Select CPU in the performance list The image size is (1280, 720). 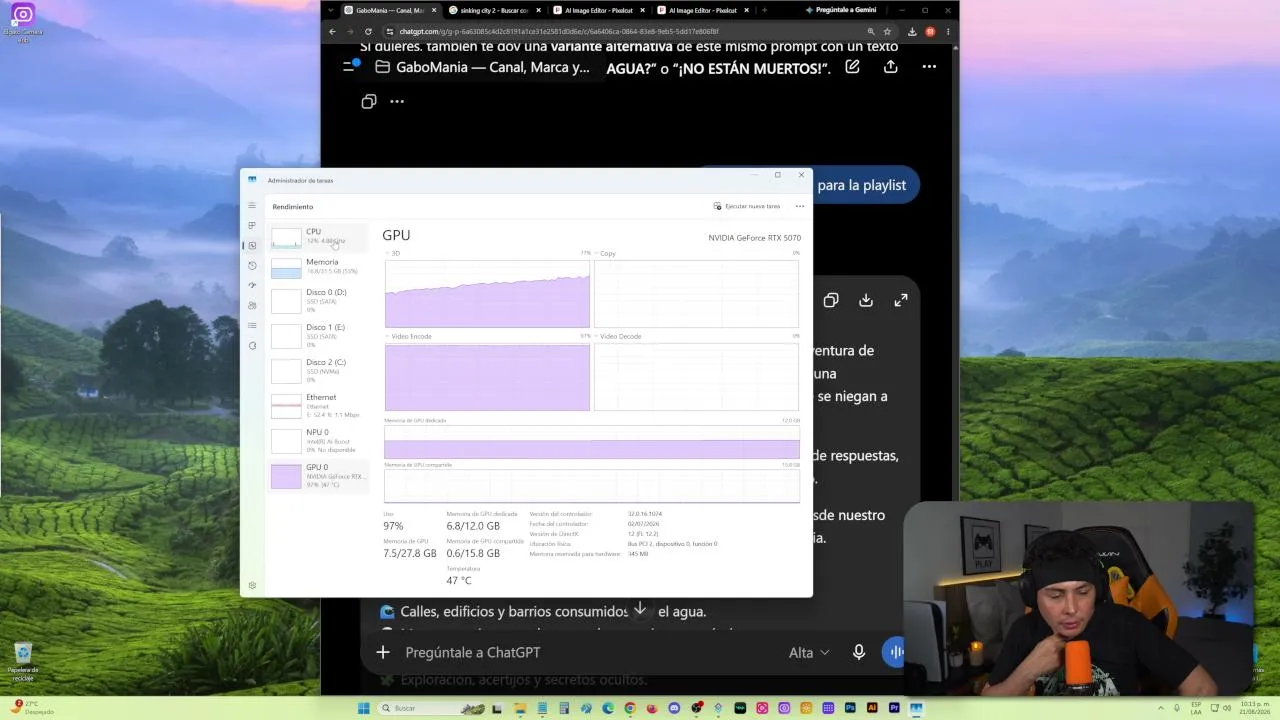319,236
